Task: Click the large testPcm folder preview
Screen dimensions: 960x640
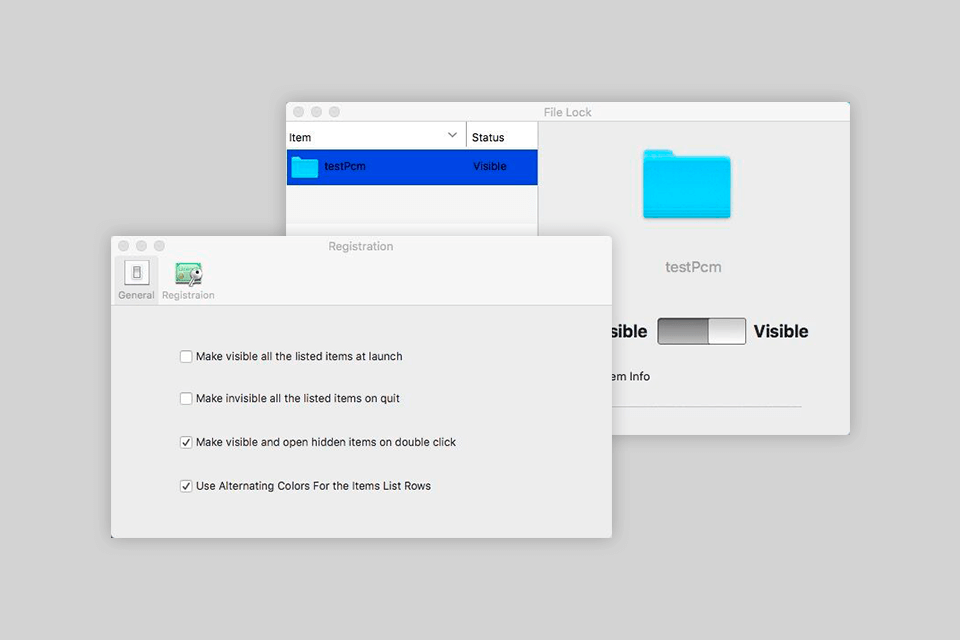Action: pyautogui.click(x=686, y=184)
